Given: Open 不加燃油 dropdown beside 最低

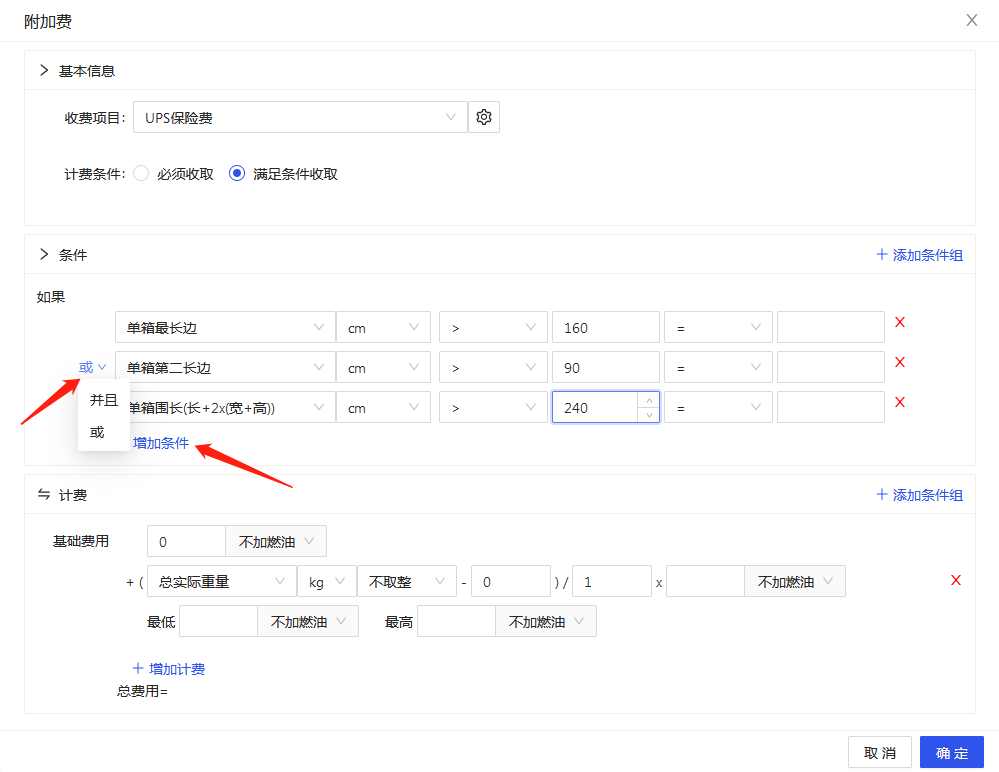Looking at the screenshot, I should [308, 621].
